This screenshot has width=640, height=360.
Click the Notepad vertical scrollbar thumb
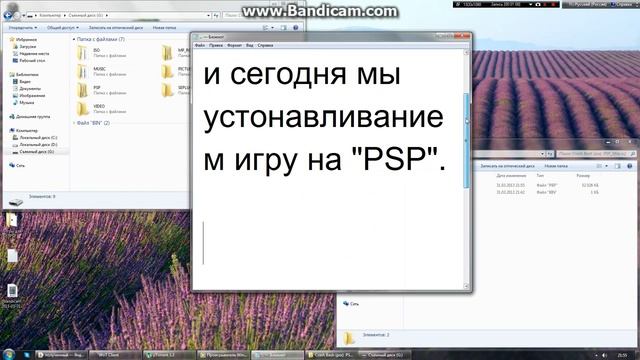467,141
